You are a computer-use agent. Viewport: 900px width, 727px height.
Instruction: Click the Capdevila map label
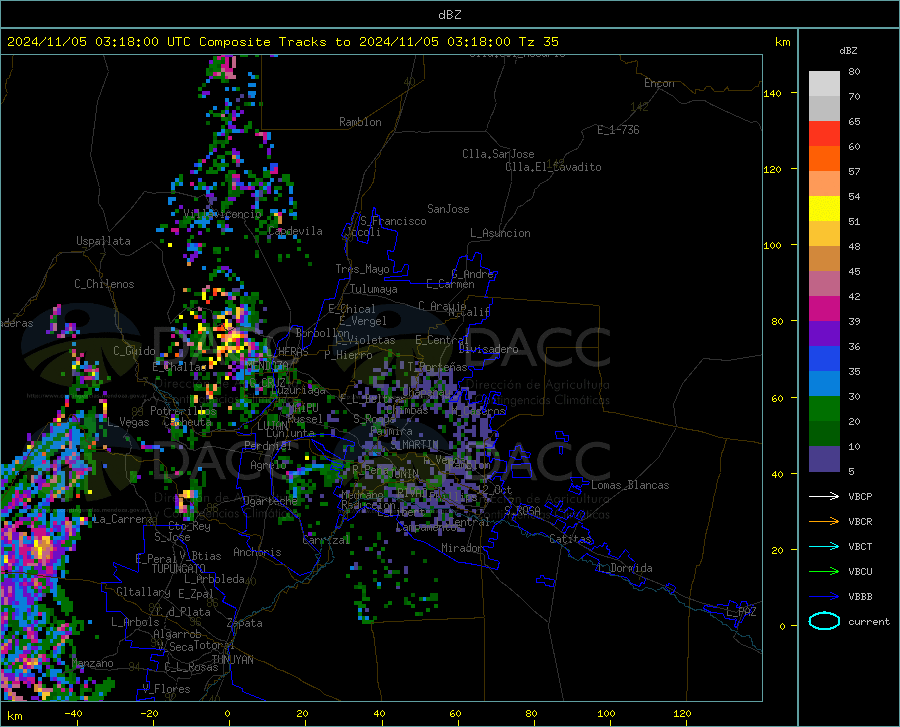coord(295,231)
